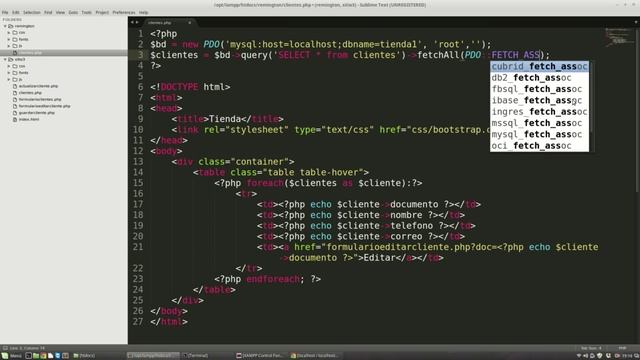
Task: Click the editor vertical scrollbar
Action: pyautogui.click(x=638, y=109)
